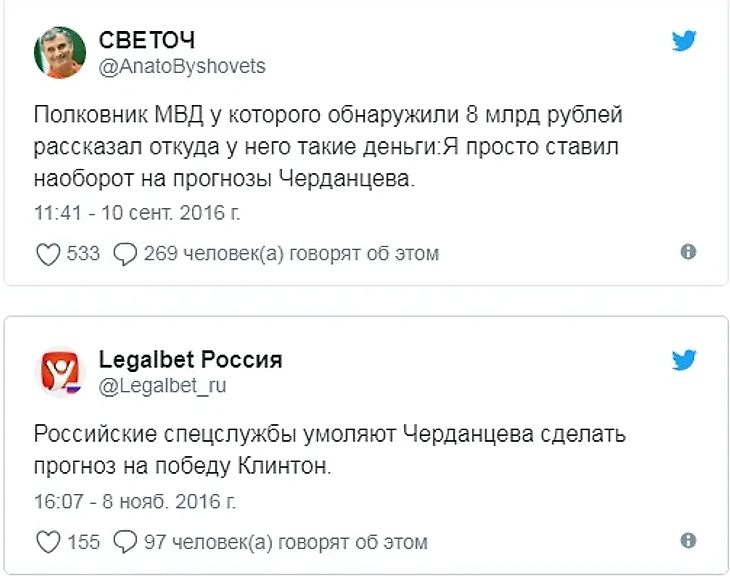730x578 pixels.
Task: Open the 11:41 - 10 сент. 2016 г. timestamp
Action: tap(138, 212)
